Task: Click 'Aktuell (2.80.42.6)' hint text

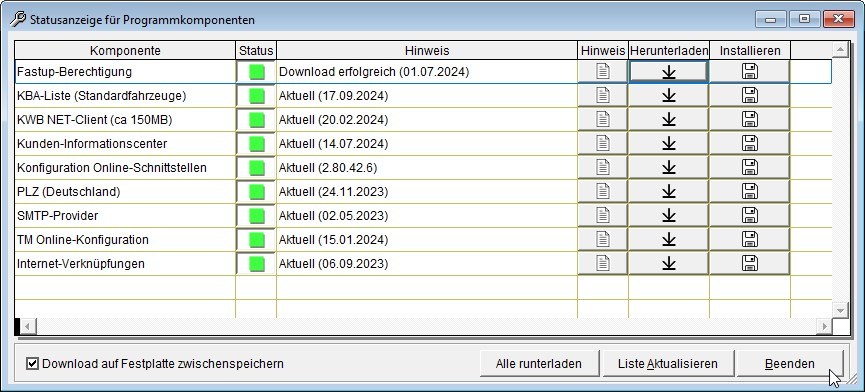Action: (x=328, y=168)
